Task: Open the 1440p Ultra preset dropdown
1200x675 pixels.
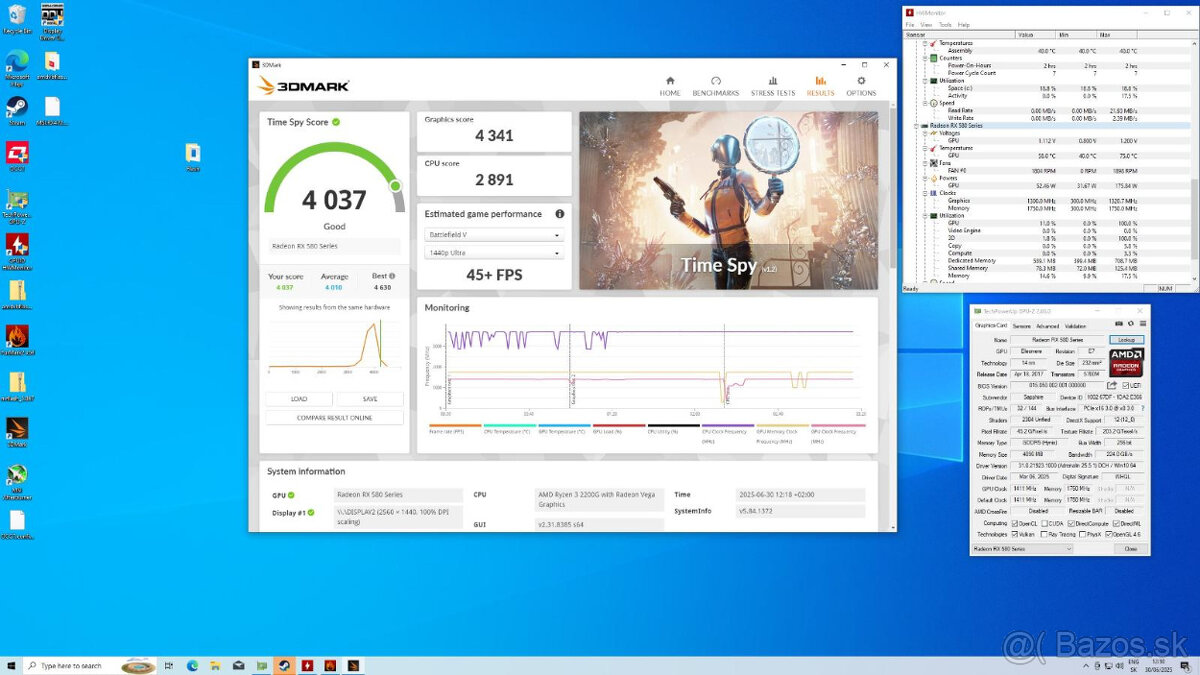Action: [x=494, y=253]
